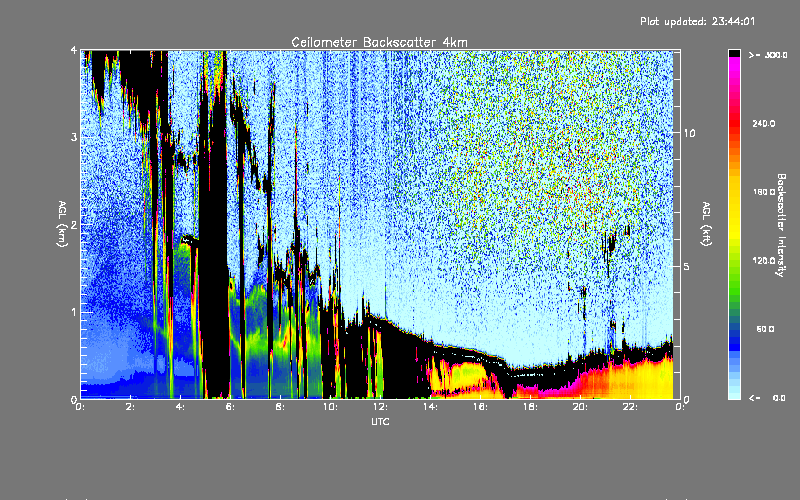
Task: Click the black top segment of colorbar
Action: click(734, 53)
